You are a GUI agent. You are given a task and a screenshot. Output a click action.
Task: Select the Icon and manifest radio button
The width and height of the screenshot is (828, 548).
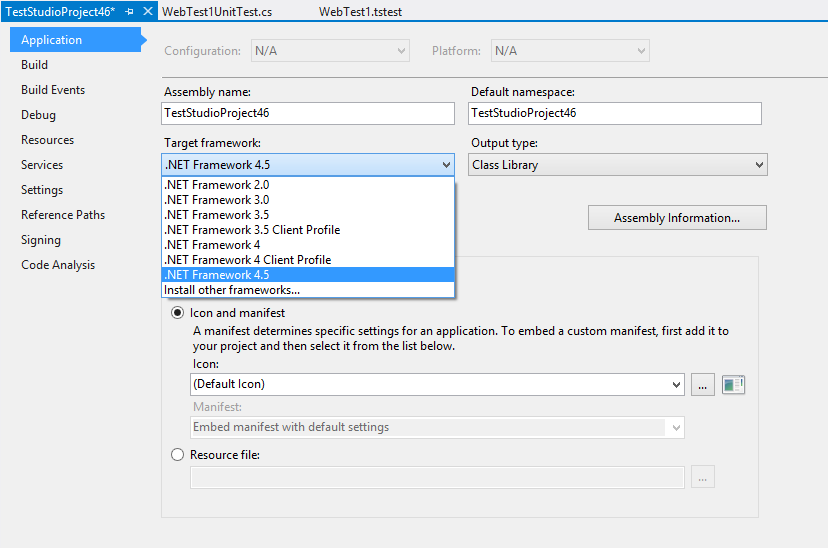(x=177, y=313)
